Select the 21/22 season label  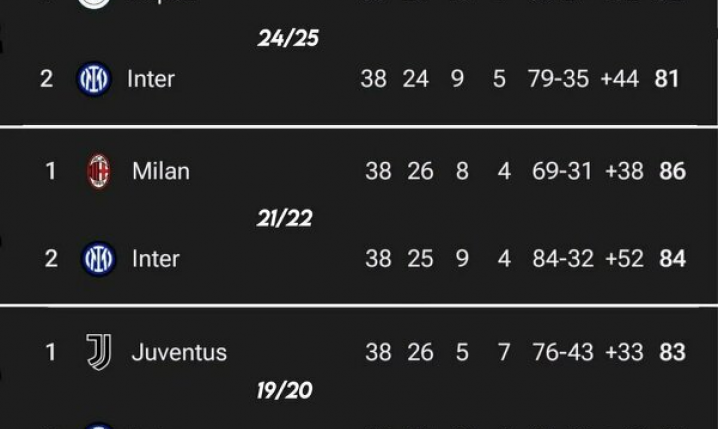(x=284, y=218)
